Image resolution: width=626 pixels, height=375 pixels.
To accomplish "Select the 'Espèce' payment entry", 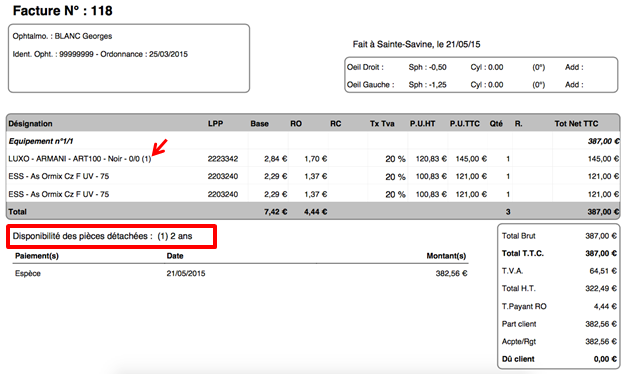I will [28, 274].
